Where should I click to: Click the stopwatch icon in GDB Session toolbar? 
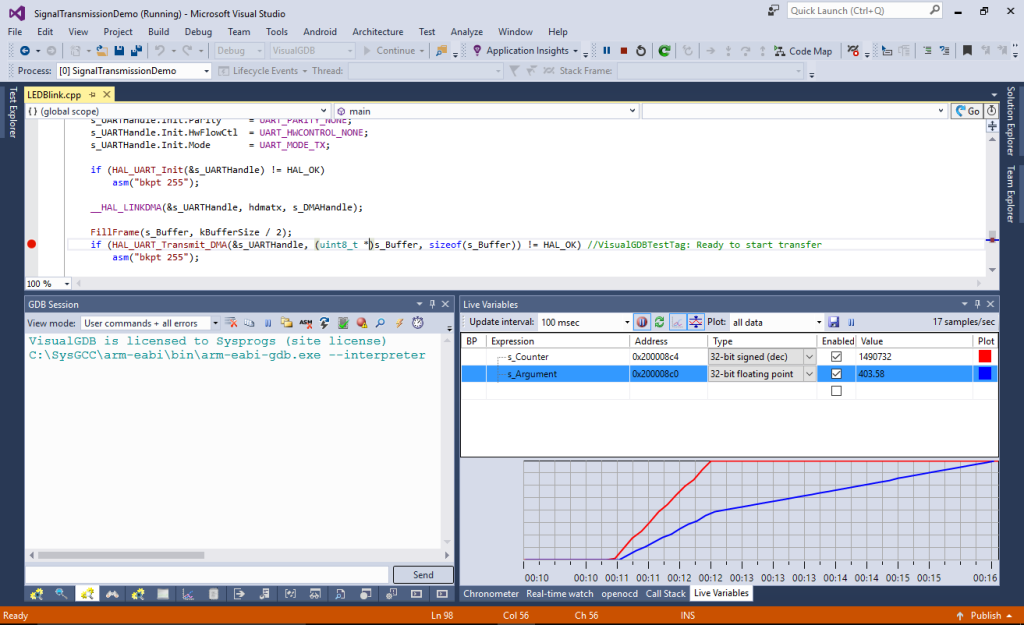pyautogui.click(x=418, y=323)
